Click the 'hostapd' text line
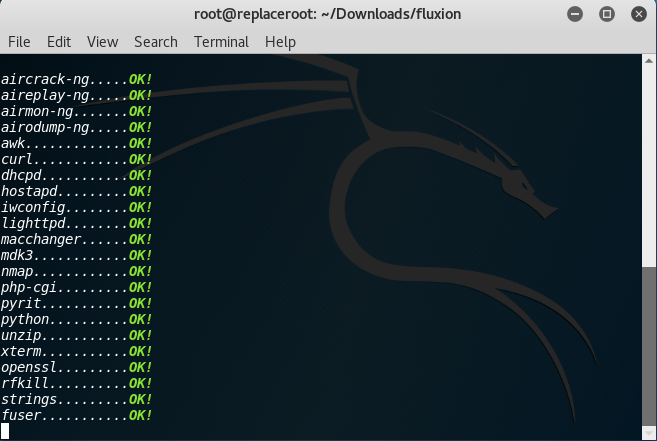 click(x=76, y=191)
